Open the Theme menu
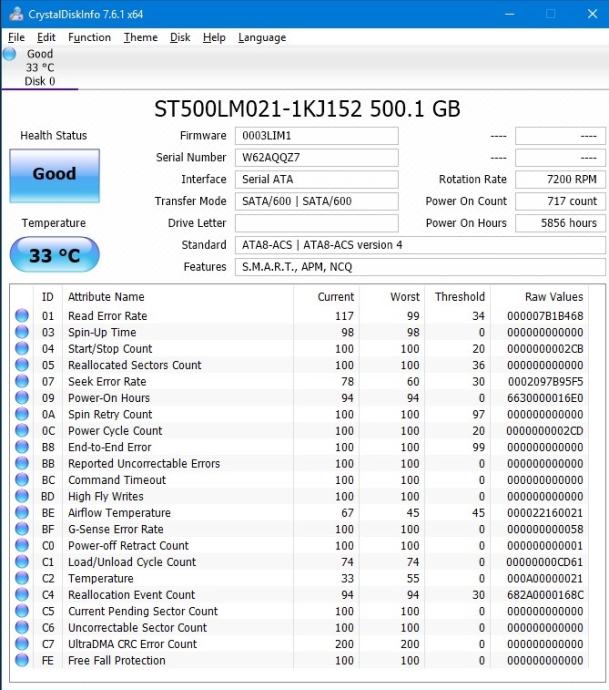The height and width of the screenshot is (690, 609). click(x=140, y=37)
